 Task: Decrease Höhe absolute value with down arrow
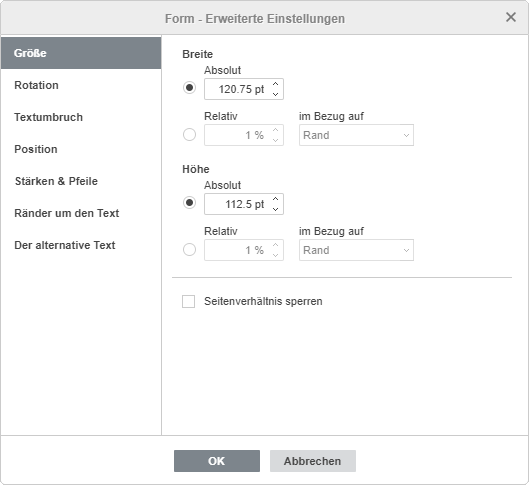pos(275,209)
